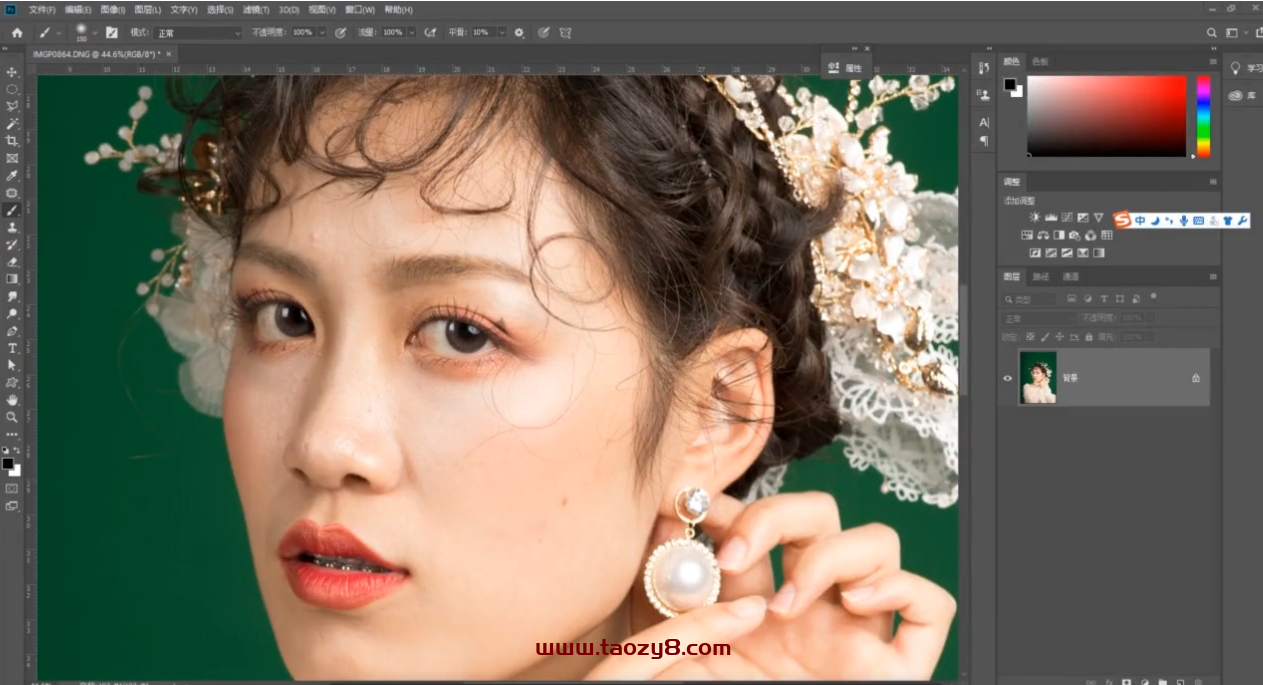Toggle pressure for opacity button
The width and height of the screenshot is (1263, 685).
coord(340,32)
